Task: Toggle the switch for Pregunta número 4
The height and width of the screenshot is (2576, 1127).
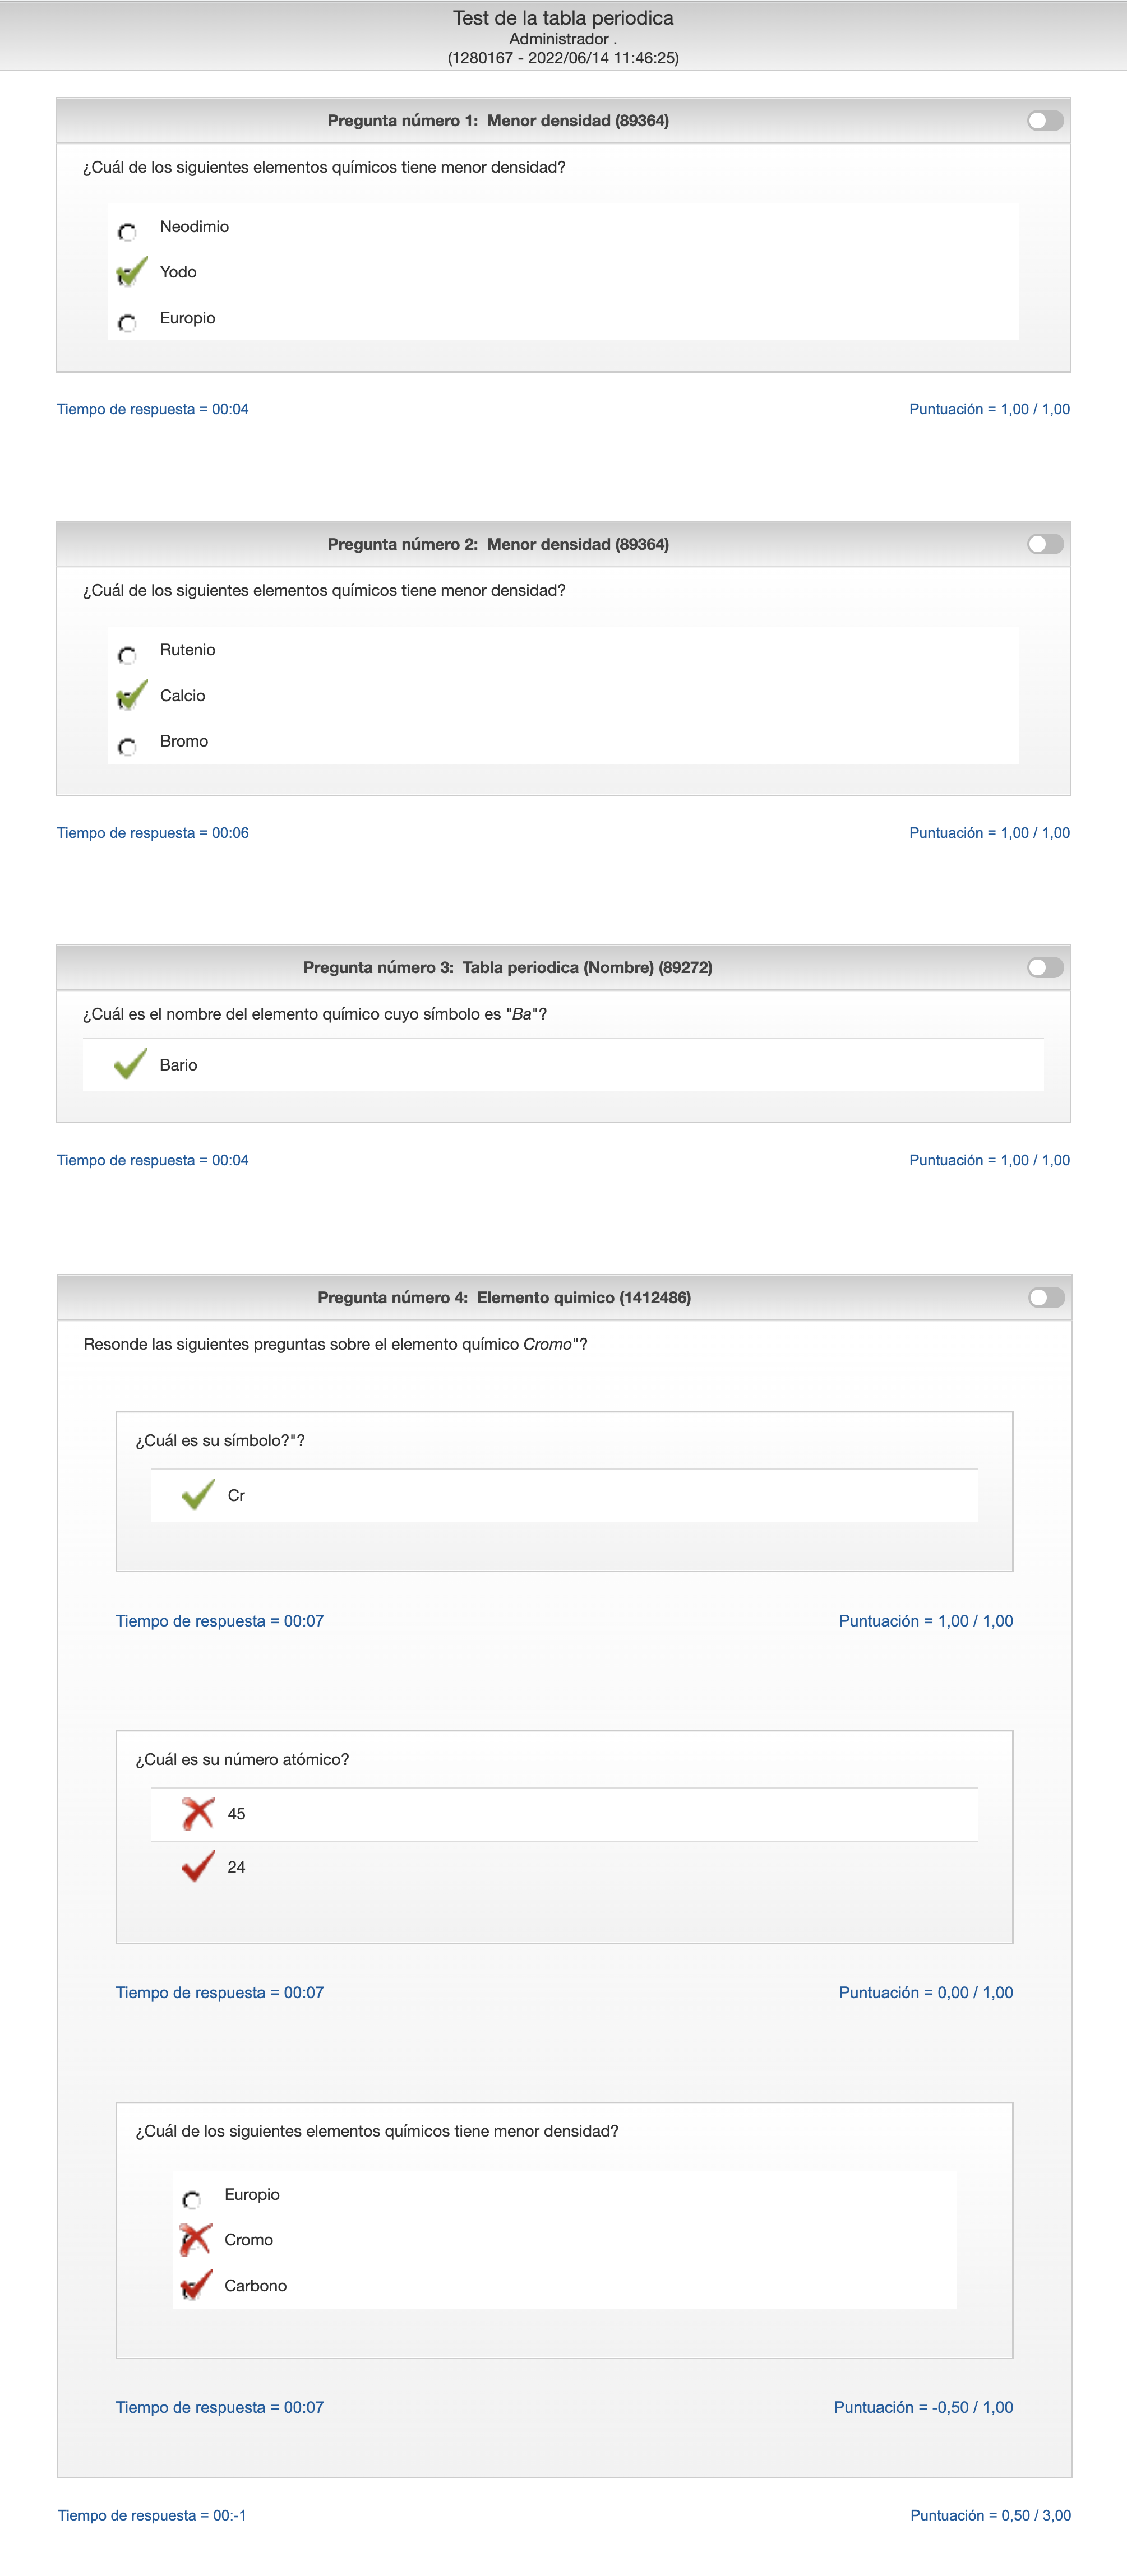Action: coord(1046,1297)
